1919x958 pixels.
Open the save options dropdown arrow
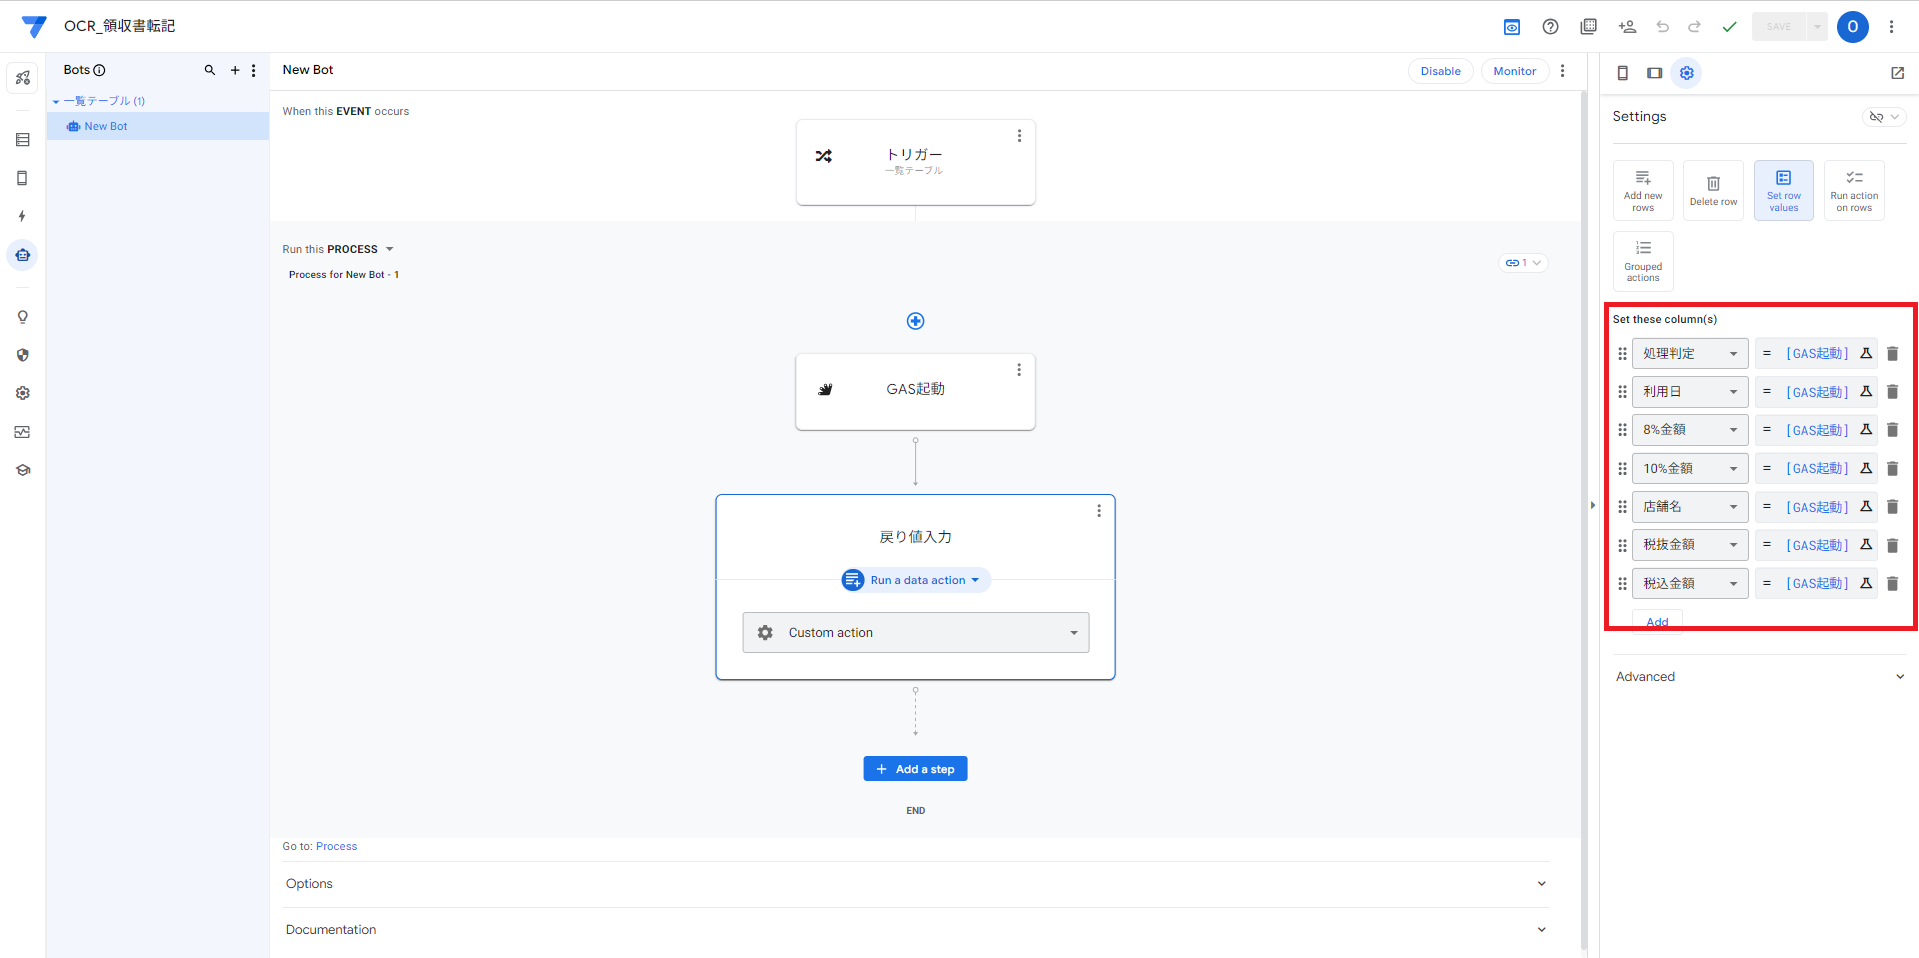[1817, 27]
